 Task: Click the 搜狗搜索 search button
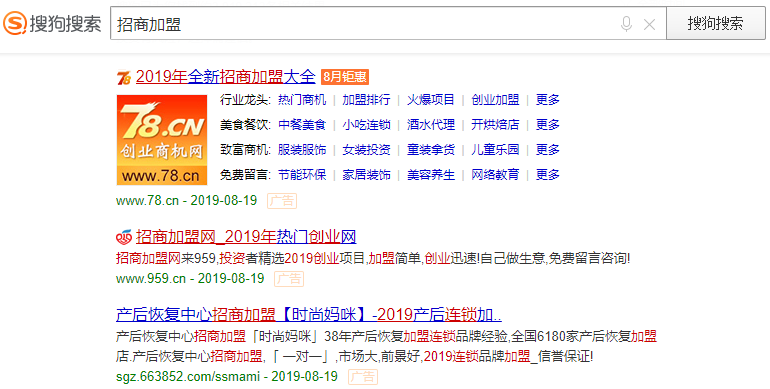(715, 23)
